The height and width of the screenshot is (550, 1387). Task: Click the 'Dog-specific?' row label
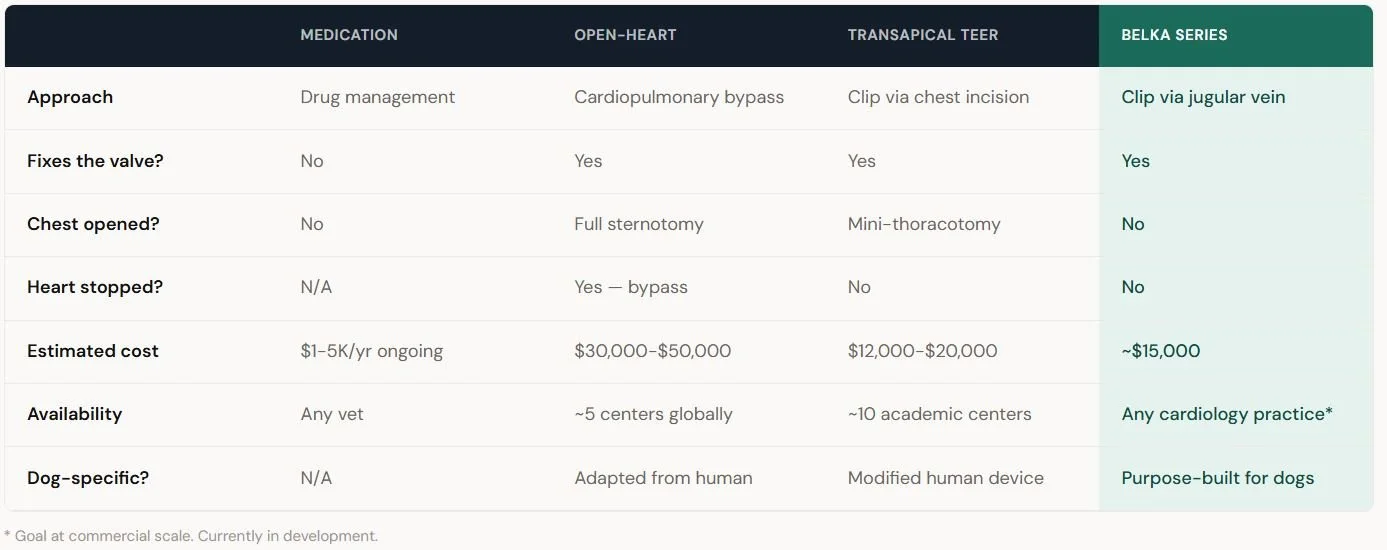pos(88,478)
